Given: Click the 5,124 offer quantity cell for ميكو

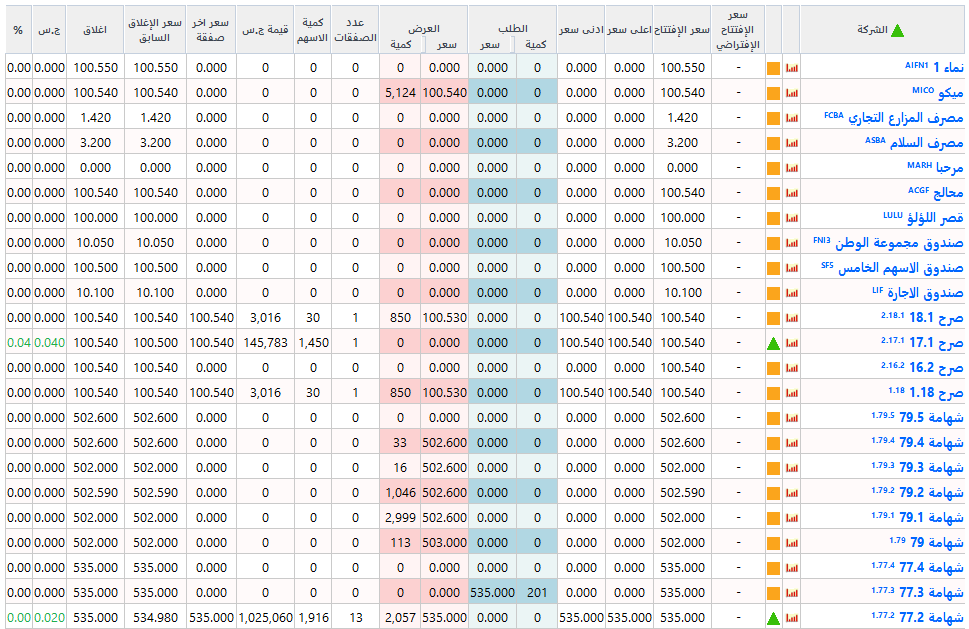Looking at the screenshot, I should tap(400, 93).
